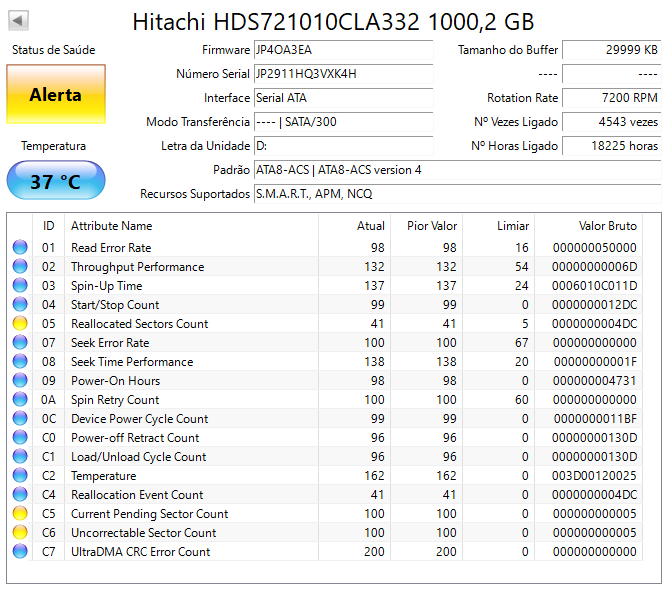Image resolution: width=668 pixels, height=590 pixels.
Task: Click the Firmware field showing JP4OA3EA
Action: (343, 50)
